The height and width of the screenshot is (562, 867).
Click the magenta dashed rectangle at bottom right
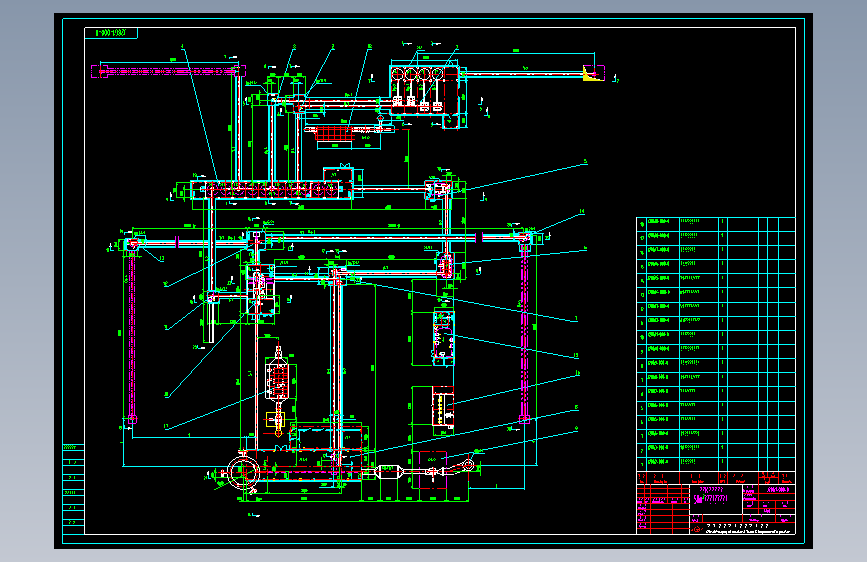pyautogui.click(x=432, y=470)
